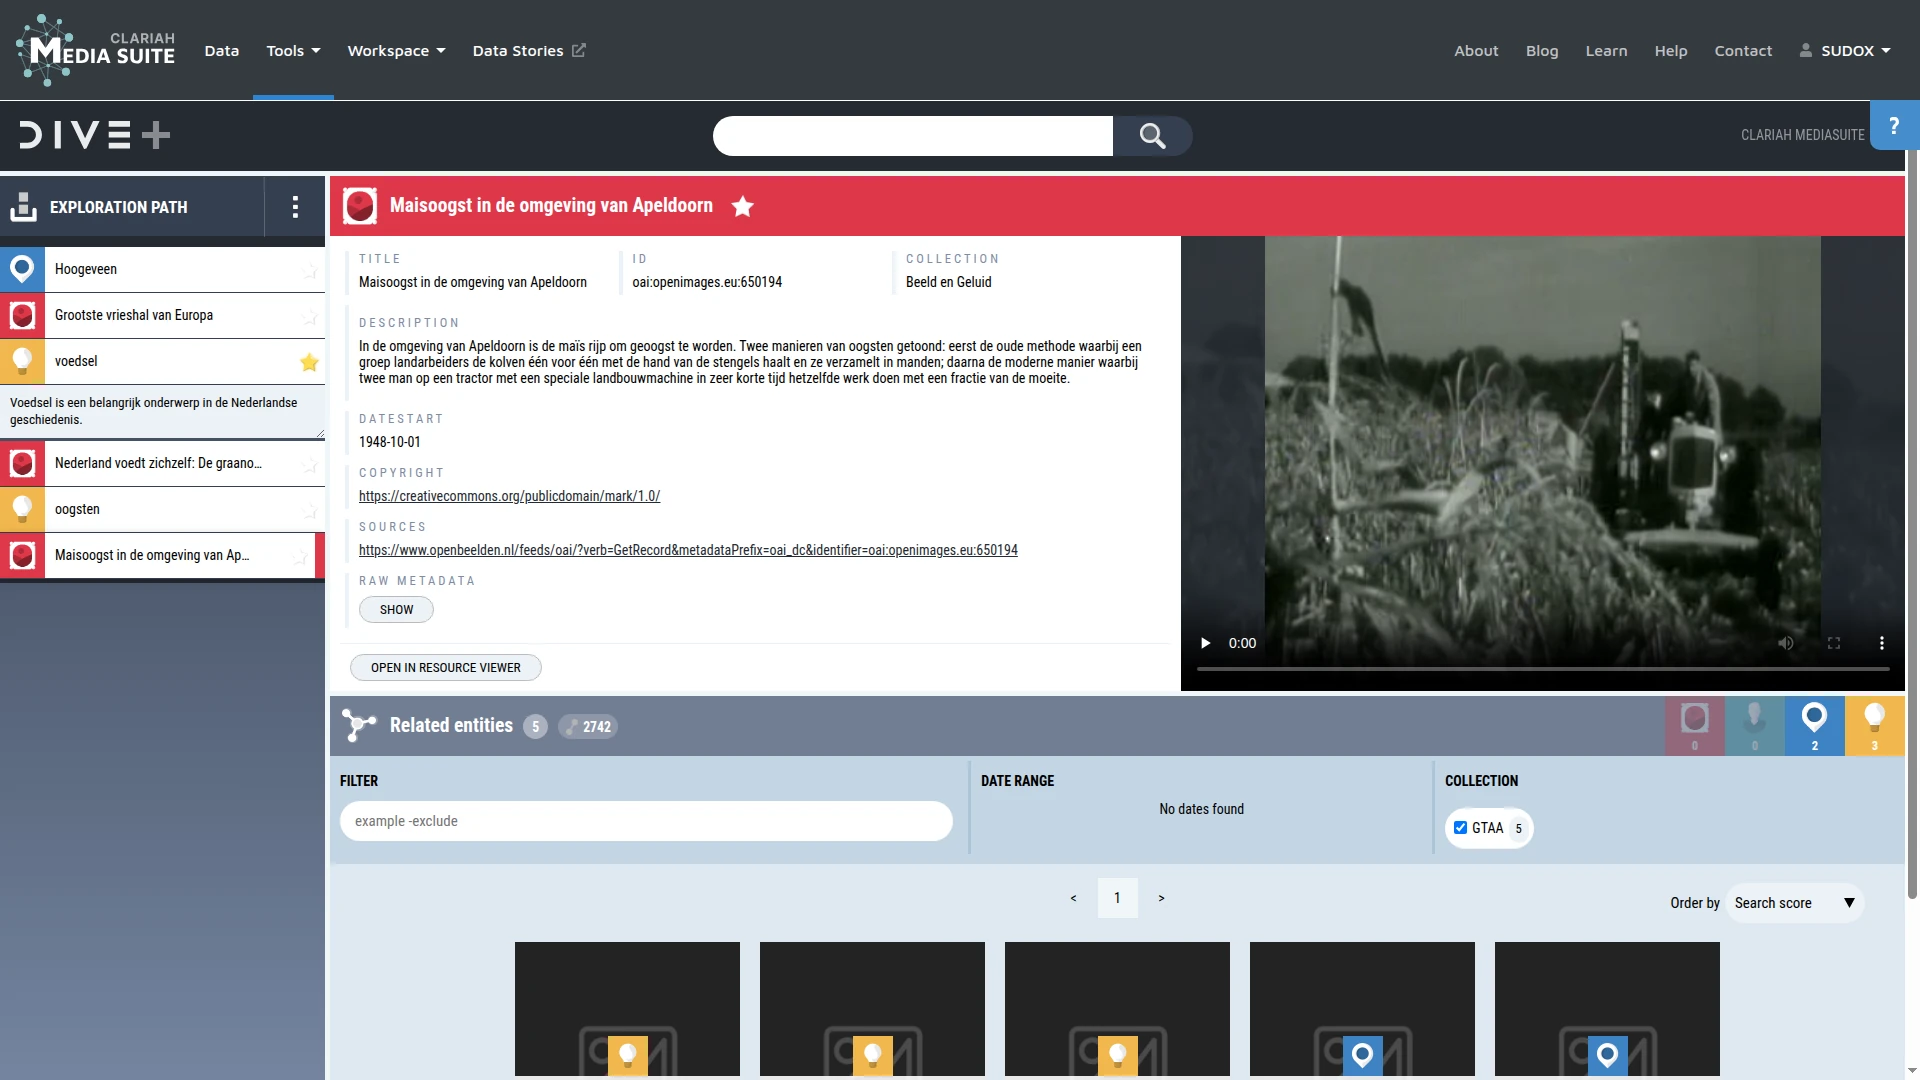Click the video progress bar
This screenshot has height=1080, width=1920.
pyautogui.click(x=1542, y=668)
